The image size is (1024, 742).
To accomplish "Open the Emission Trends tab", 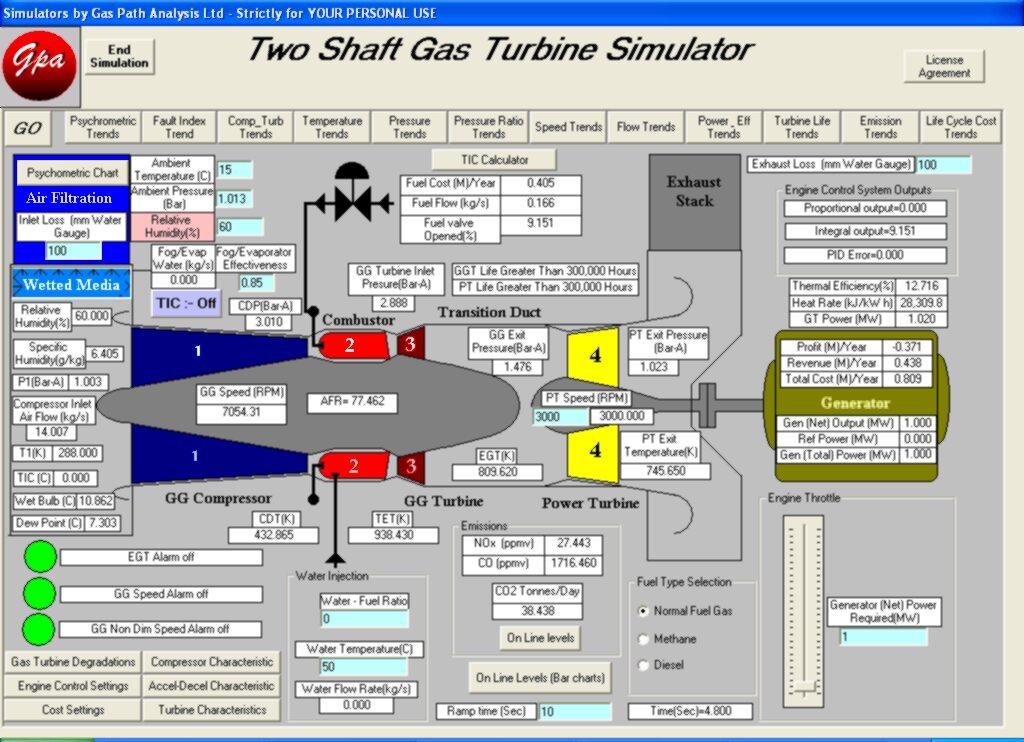I will tap(880, 127).
